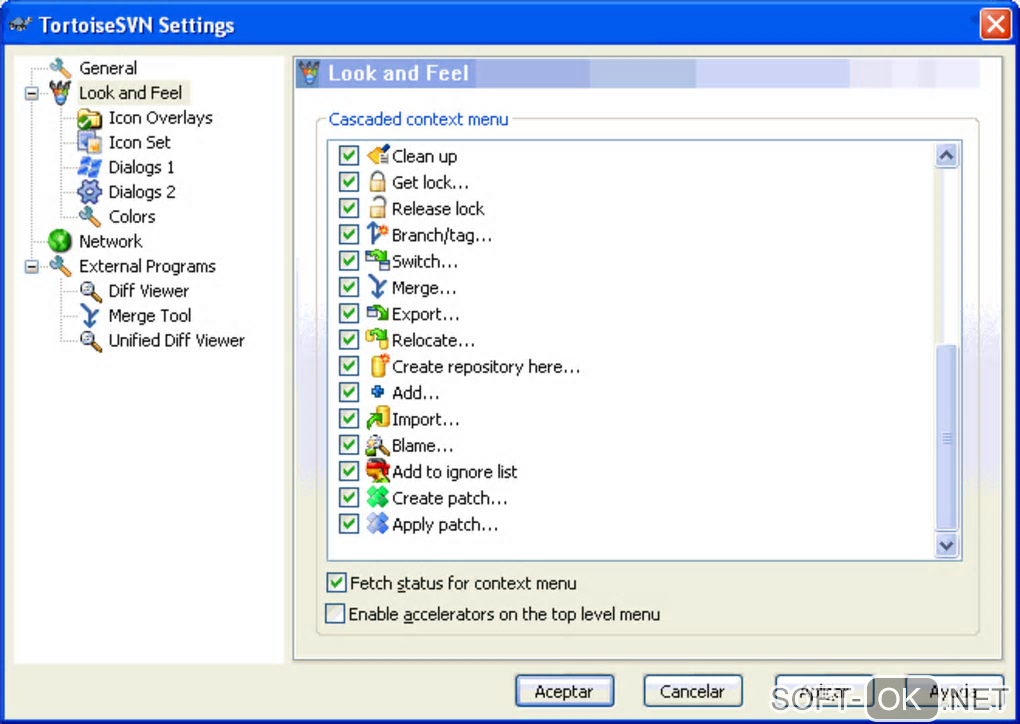Select the Unified Diff Viewer tree item
Image resolution: width=1020 pixels, height=724 pixels.
click(x=177, y=340)
